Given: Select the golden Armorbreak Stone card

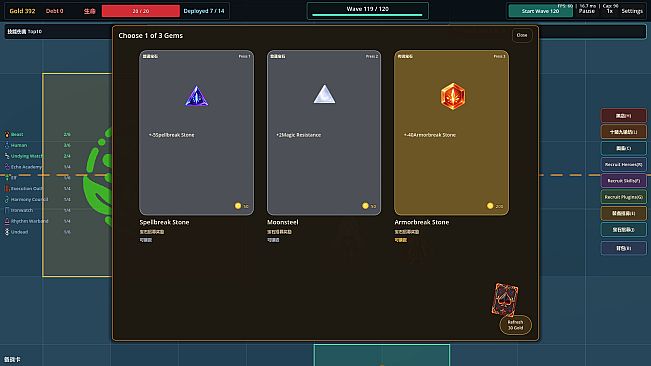Looking at the screenshot, I should [x=451, y=132].
